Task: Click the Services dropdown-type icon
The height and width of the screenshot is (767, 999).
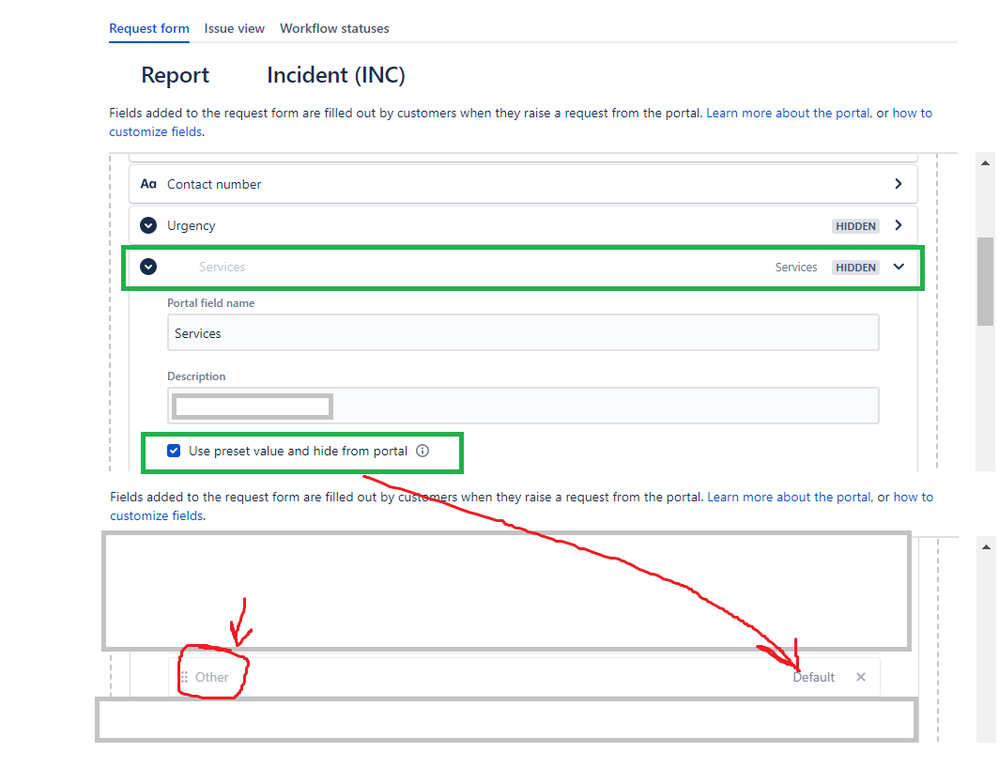Action: [148, 267]
